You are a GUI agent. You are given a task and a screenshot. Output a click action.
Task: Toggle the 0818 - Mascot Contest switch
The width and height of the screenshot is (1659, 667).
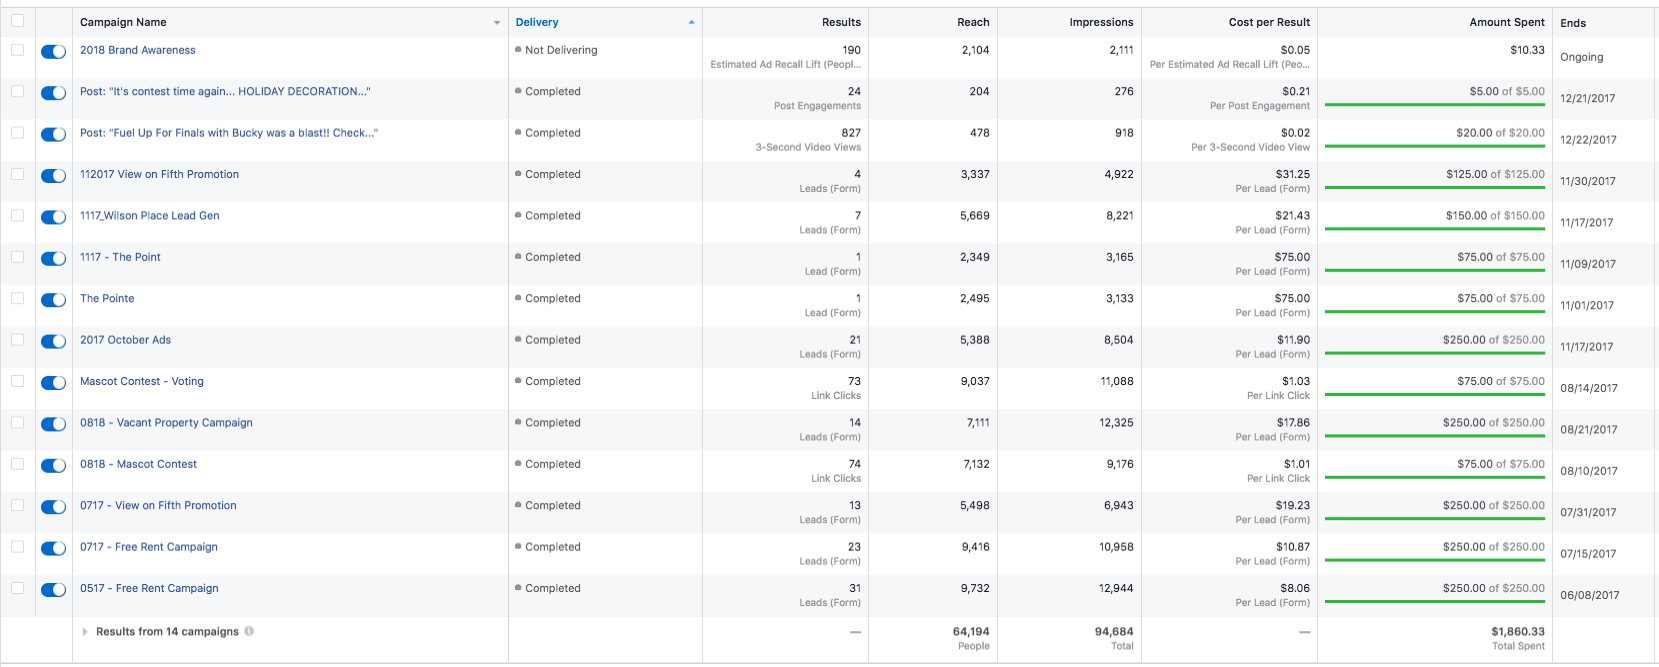point(53,466)
